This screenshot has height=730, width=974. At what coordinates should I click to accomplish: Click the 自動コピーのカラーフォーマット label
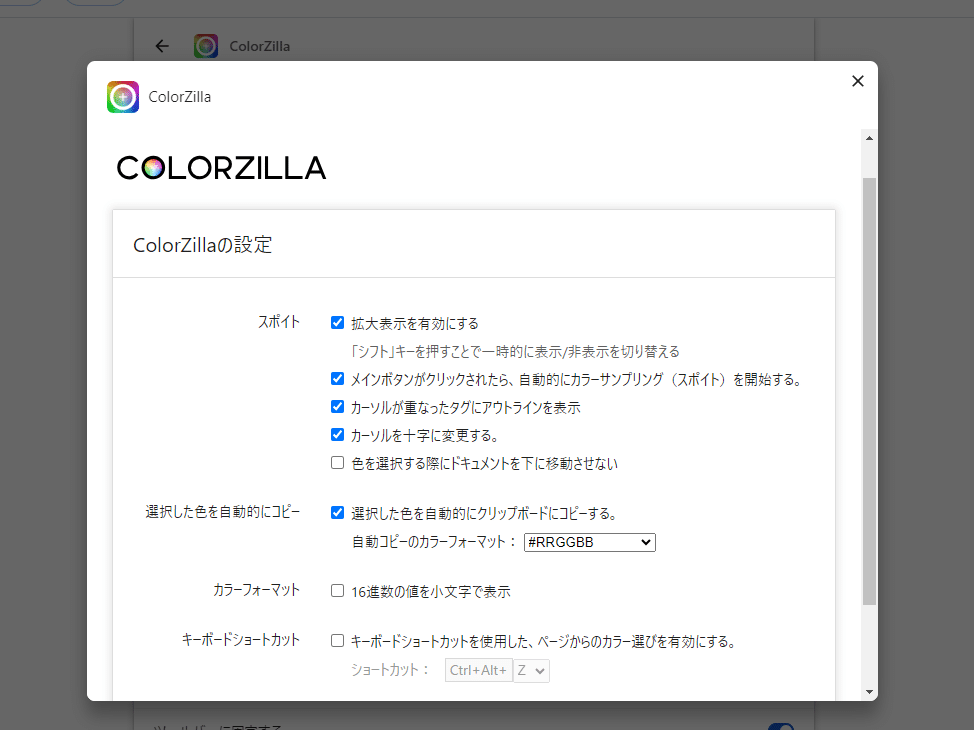pyautogui.click(x=434, y=542)
